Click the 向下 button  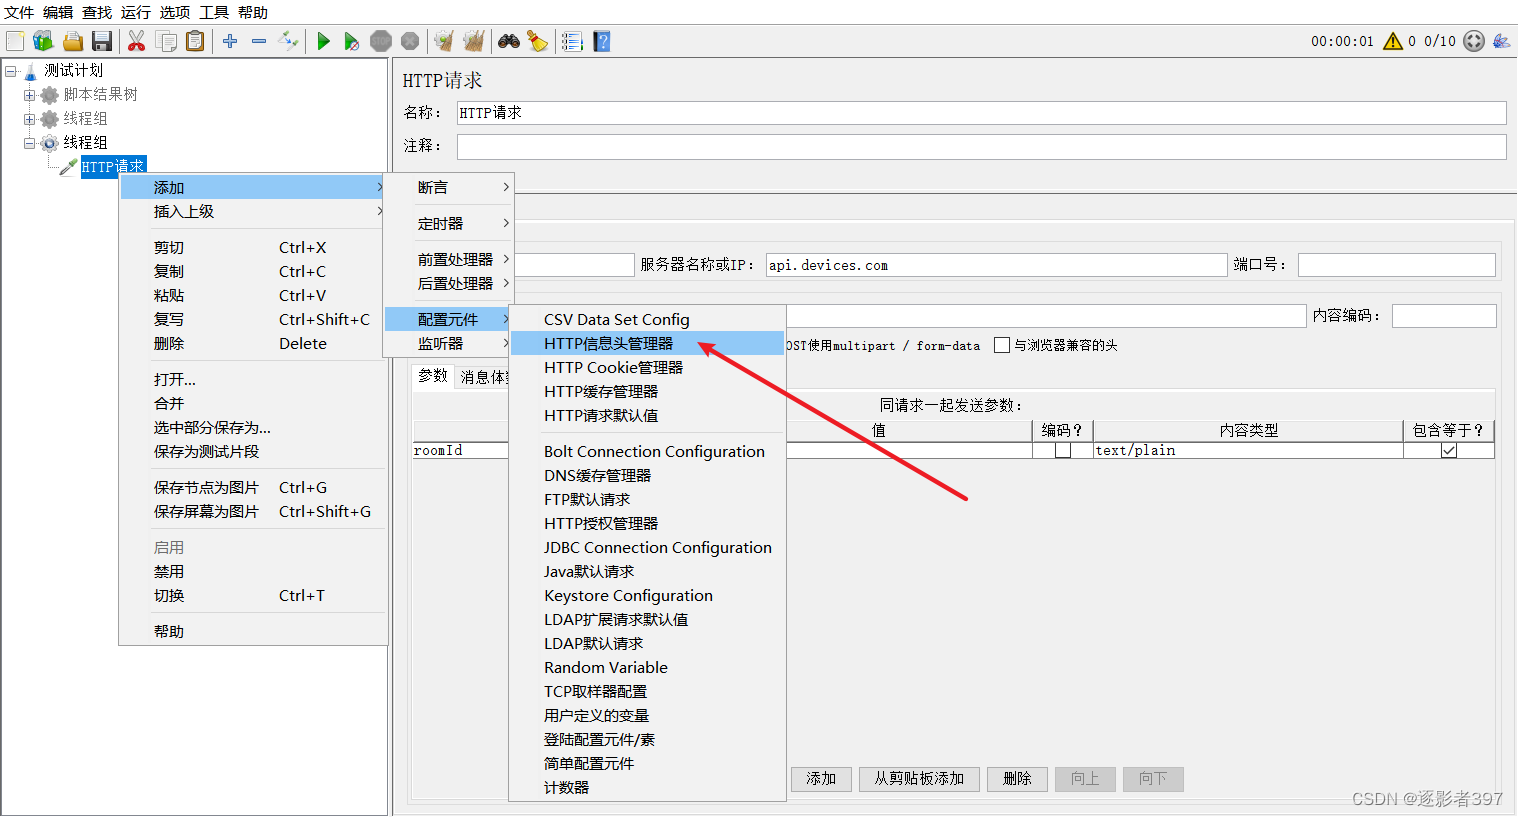point(1153,779)
